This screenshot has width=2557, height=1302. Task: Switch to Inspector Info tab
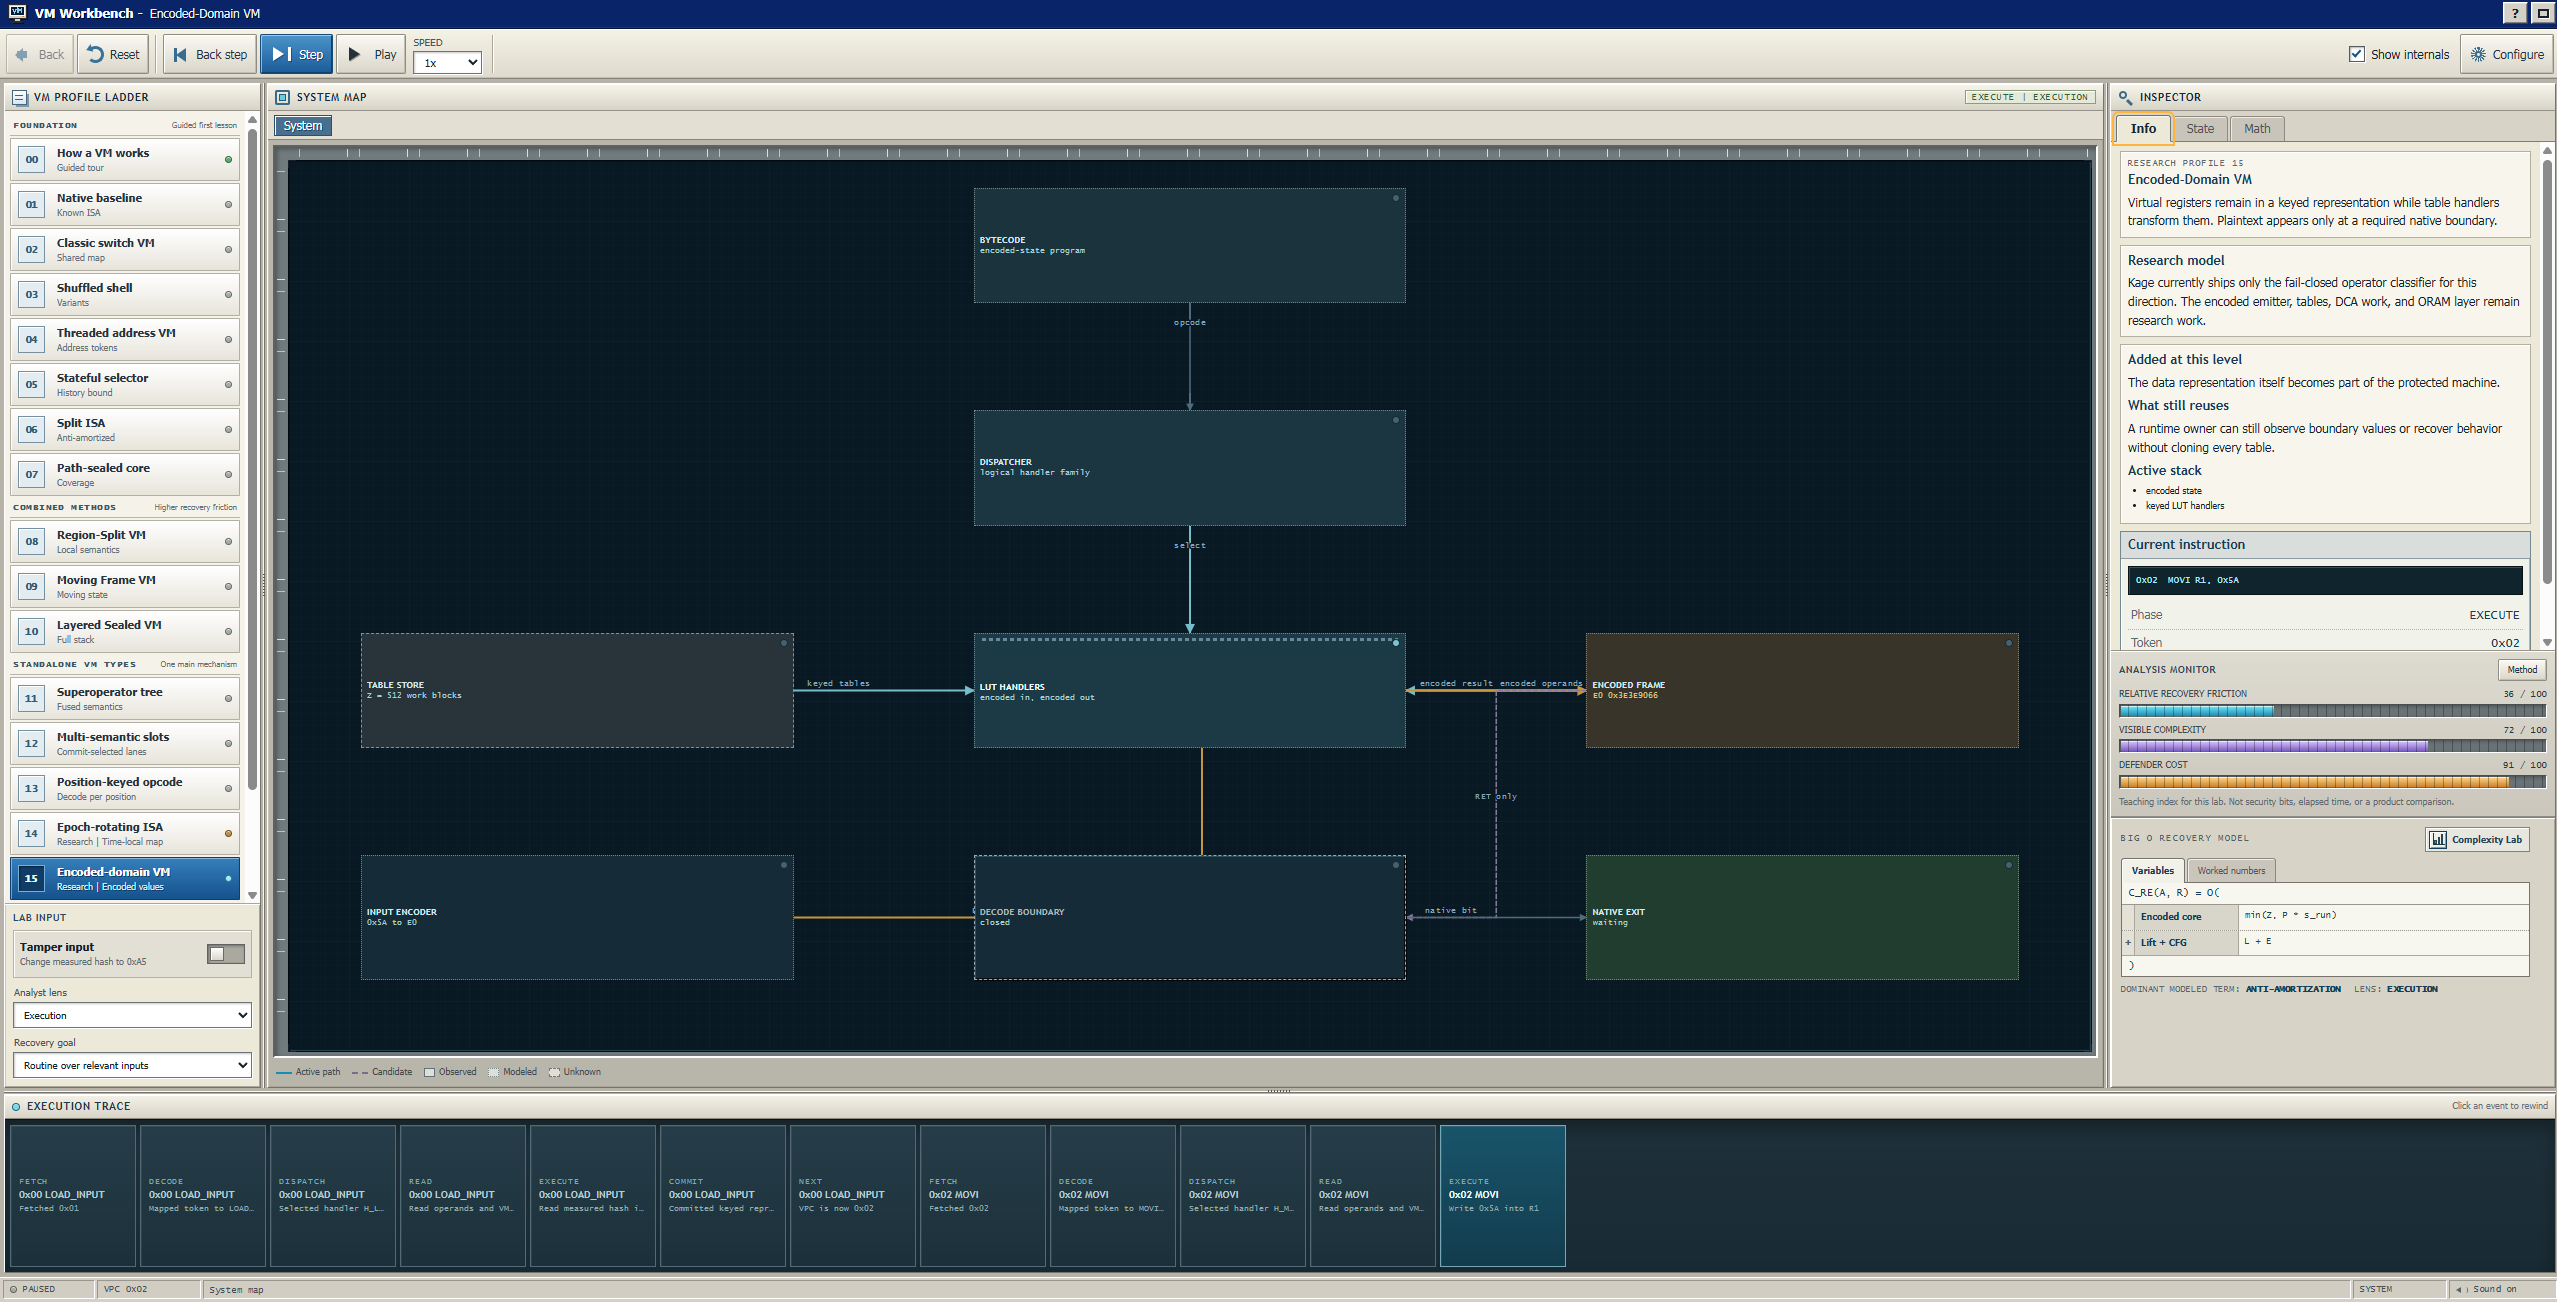2143,128
